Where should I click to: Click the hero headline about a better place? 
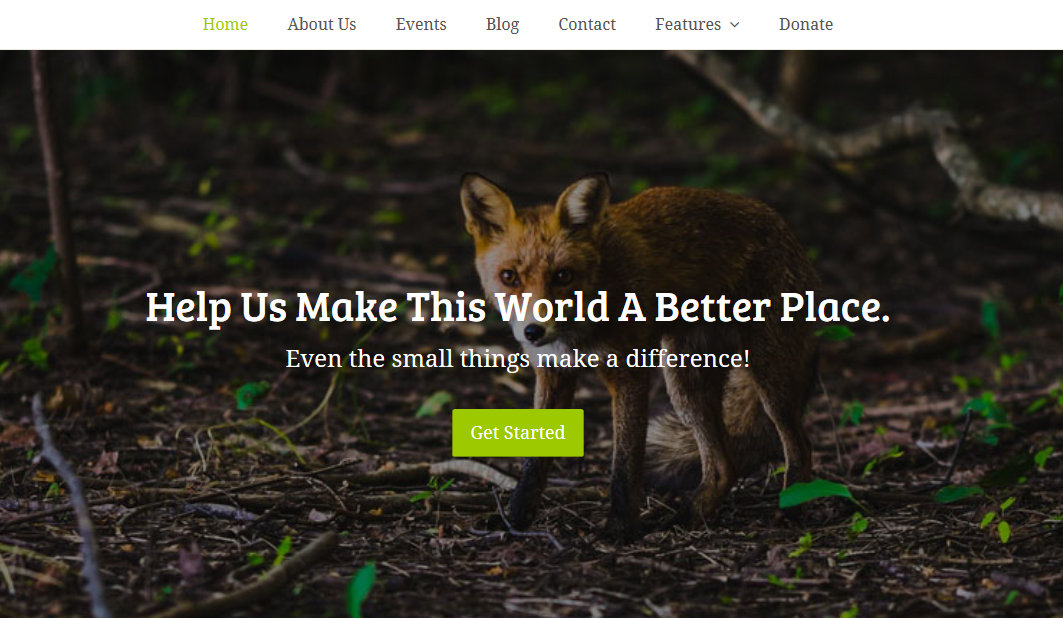[518, 307]
